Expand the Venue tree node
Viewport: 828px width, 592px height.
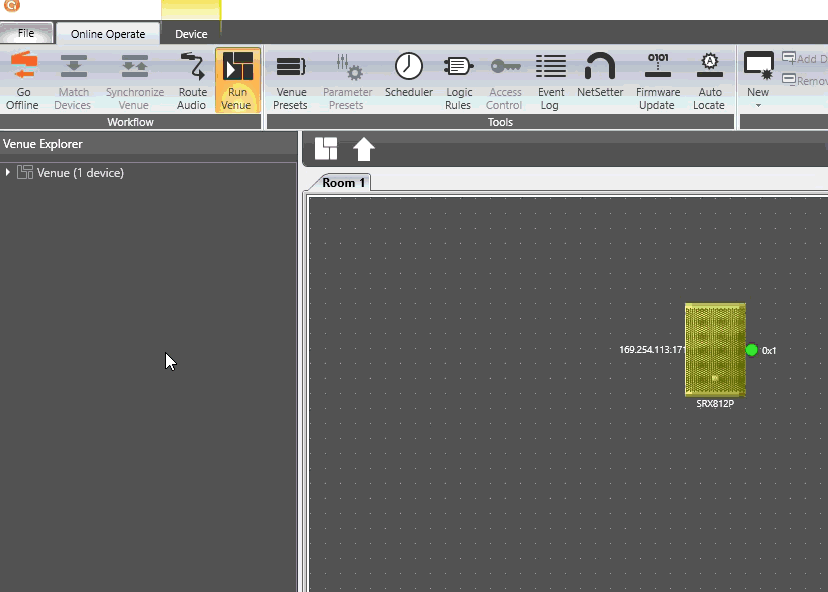(x=8, y=173)
